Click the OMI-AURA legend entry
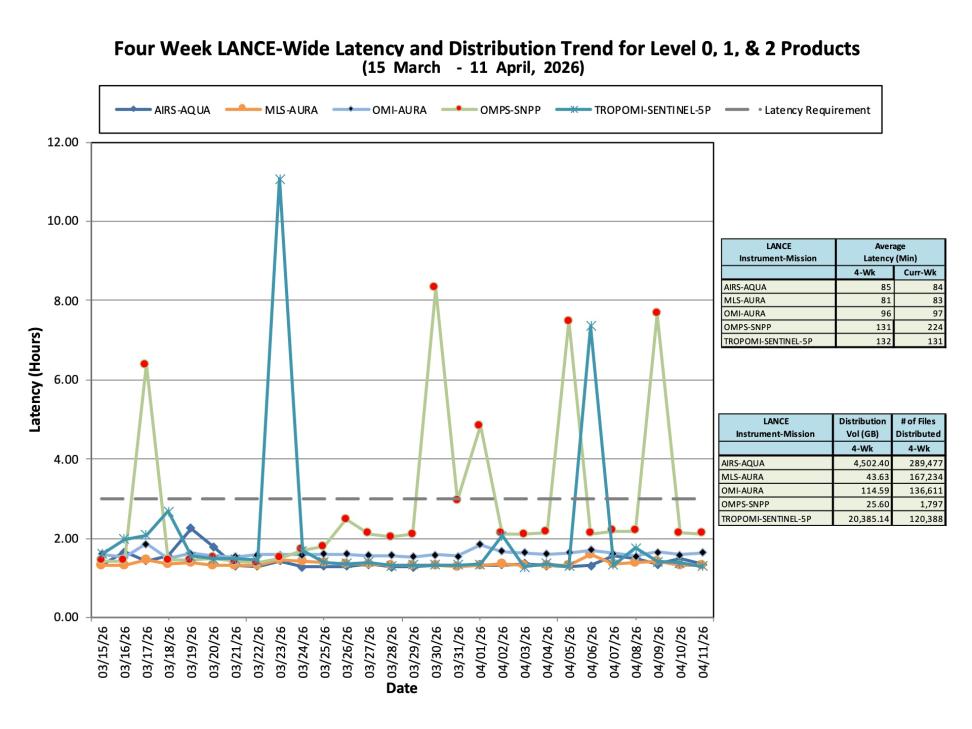 coord(380,110)
